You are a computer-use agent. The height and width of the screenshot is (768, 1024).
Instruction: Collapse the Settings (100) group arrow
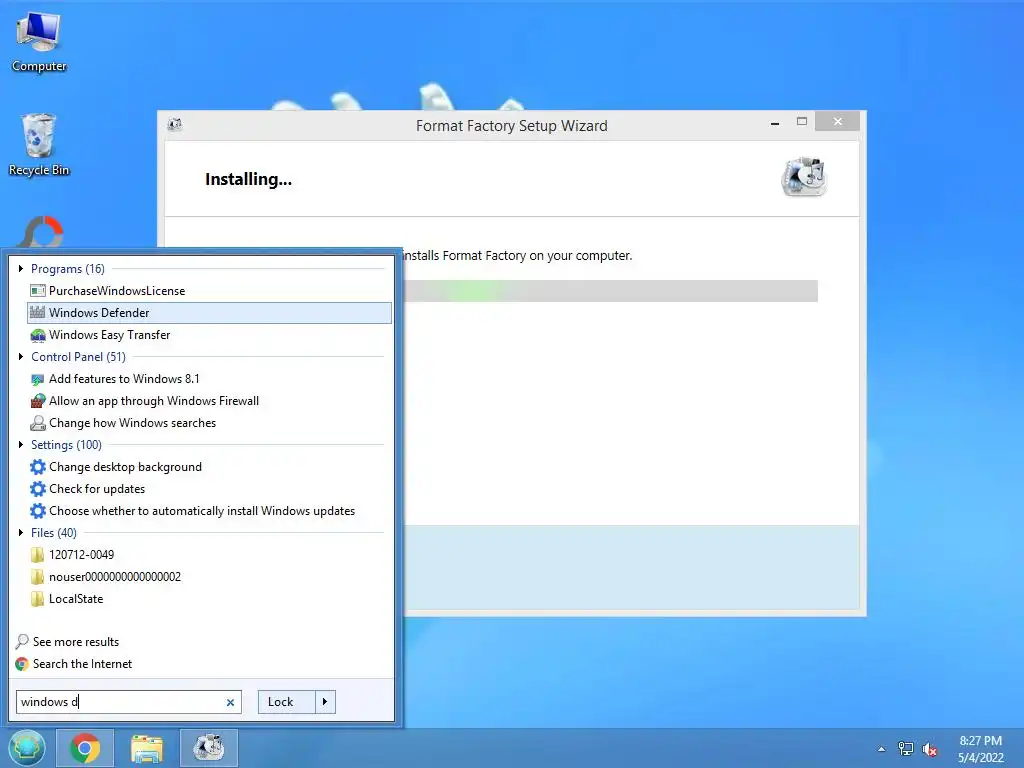[x=21, y=445]
